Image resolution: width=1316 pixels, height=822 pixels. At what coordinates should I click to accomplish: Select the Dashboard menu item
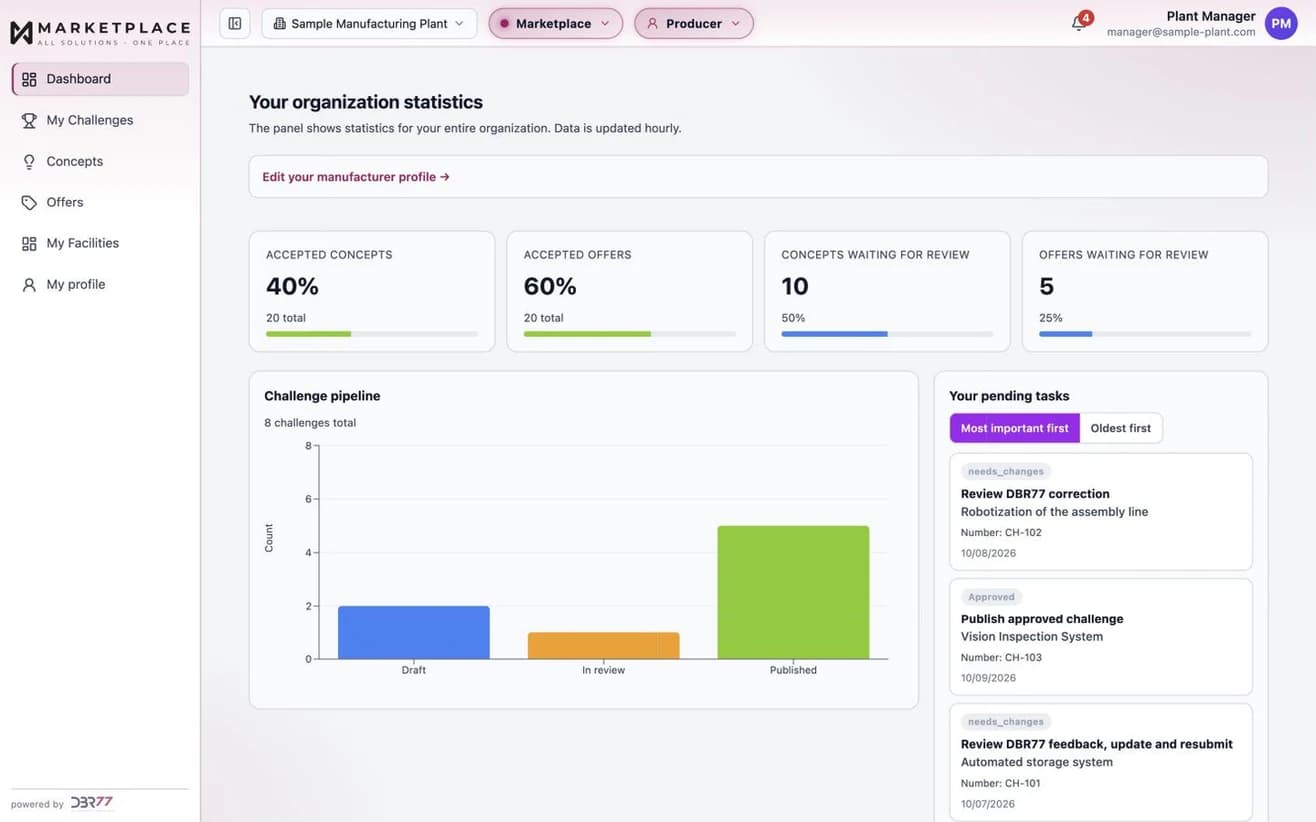coord(100,79)
